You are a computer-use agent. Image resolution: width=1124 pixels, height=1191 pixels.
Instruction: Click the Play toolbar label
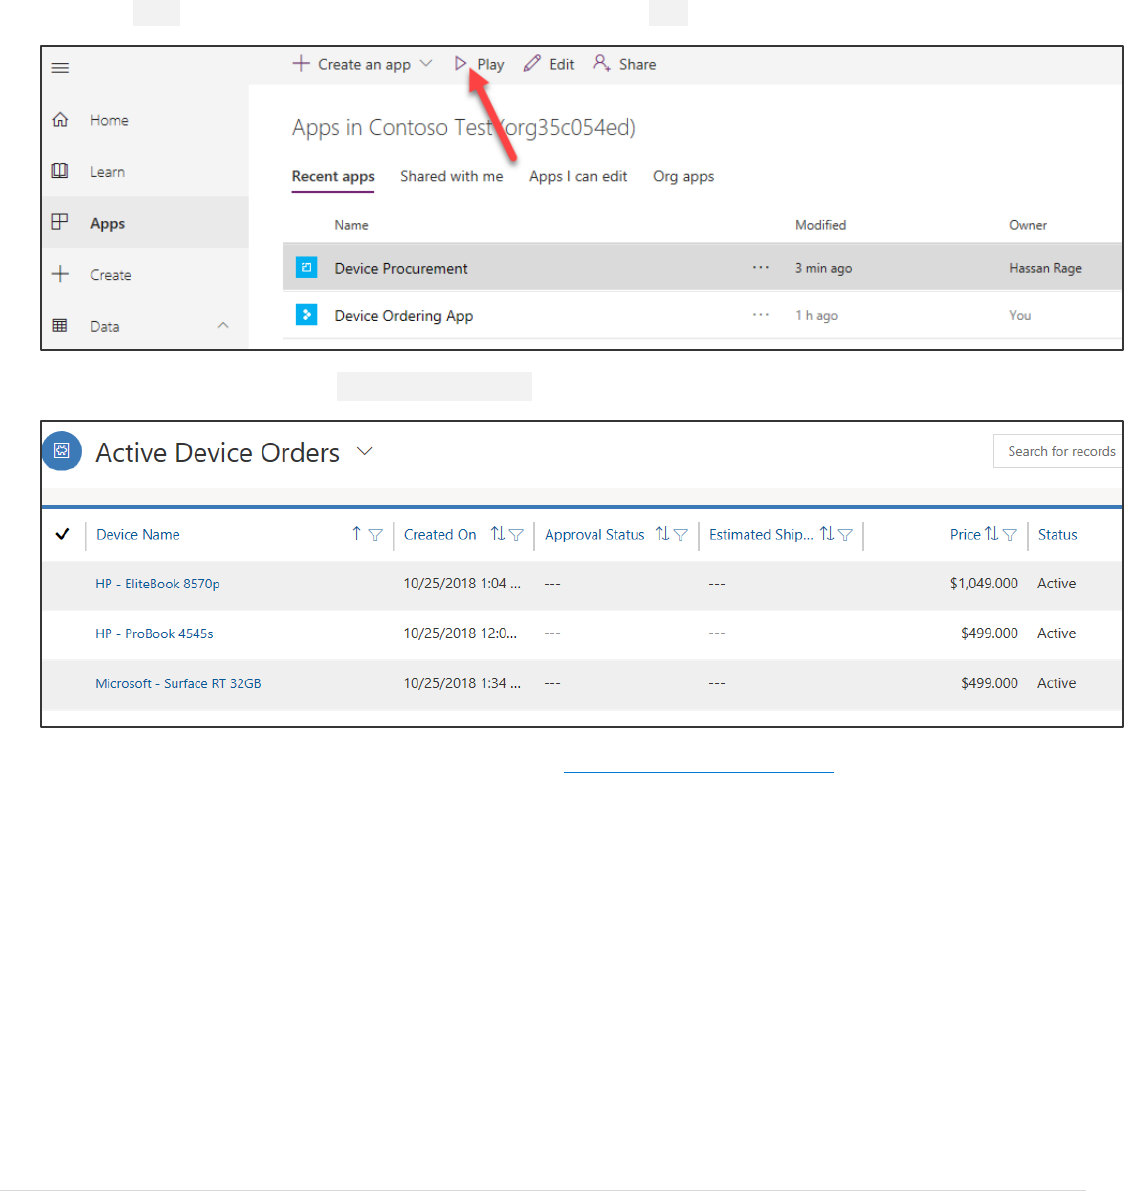pos(491,65)
